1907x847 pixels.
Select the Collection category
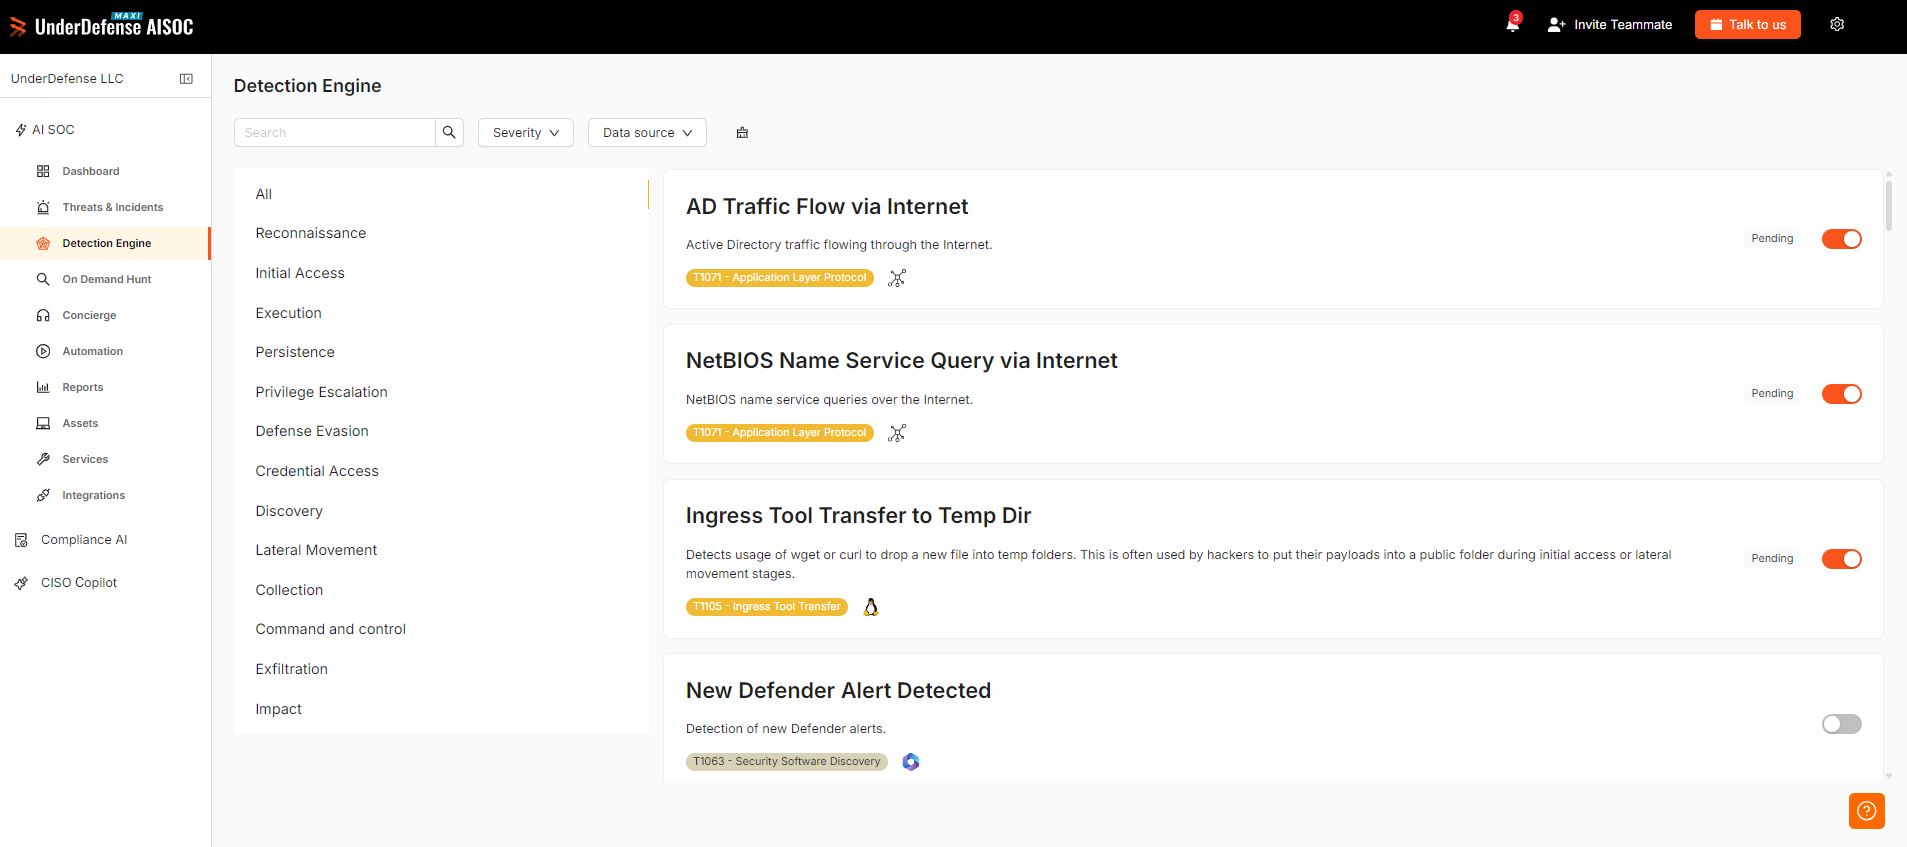[289, 590]
